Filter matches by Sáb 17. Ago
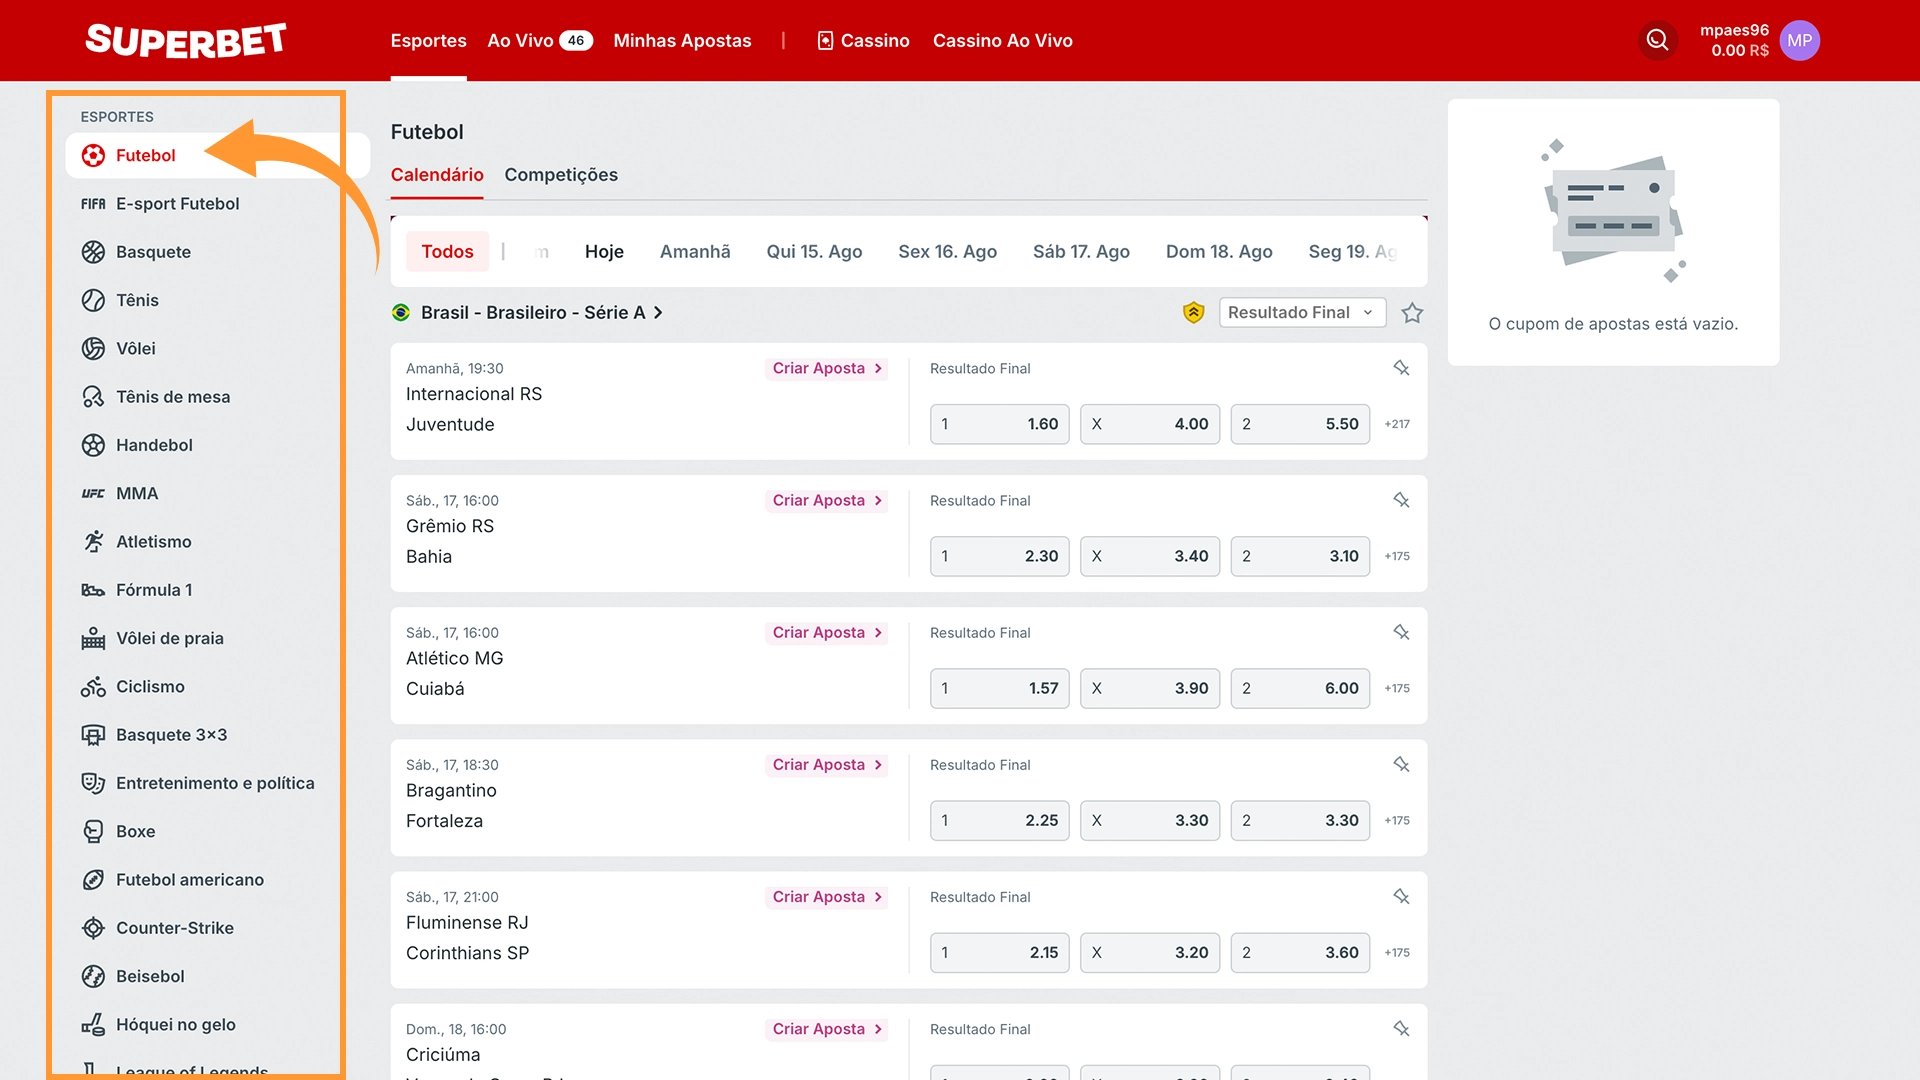 click(x=1081, y=252)
